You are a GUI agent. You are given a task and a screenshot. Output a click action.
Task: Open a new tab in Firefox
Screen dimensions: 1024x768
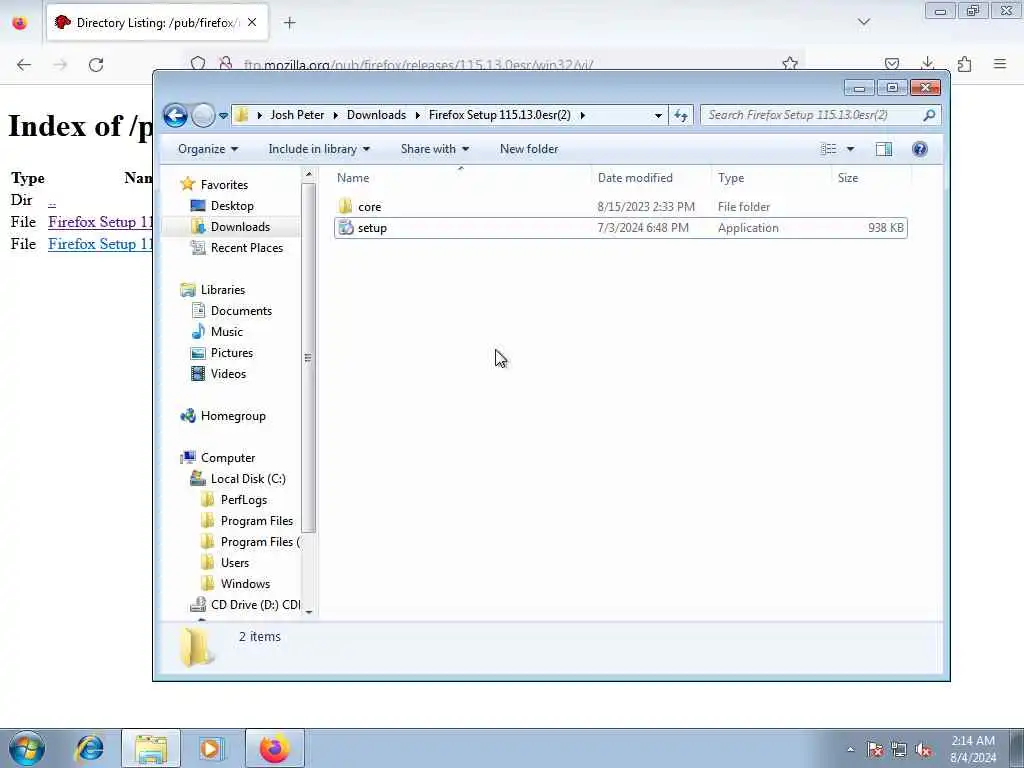tap(289, 23)
